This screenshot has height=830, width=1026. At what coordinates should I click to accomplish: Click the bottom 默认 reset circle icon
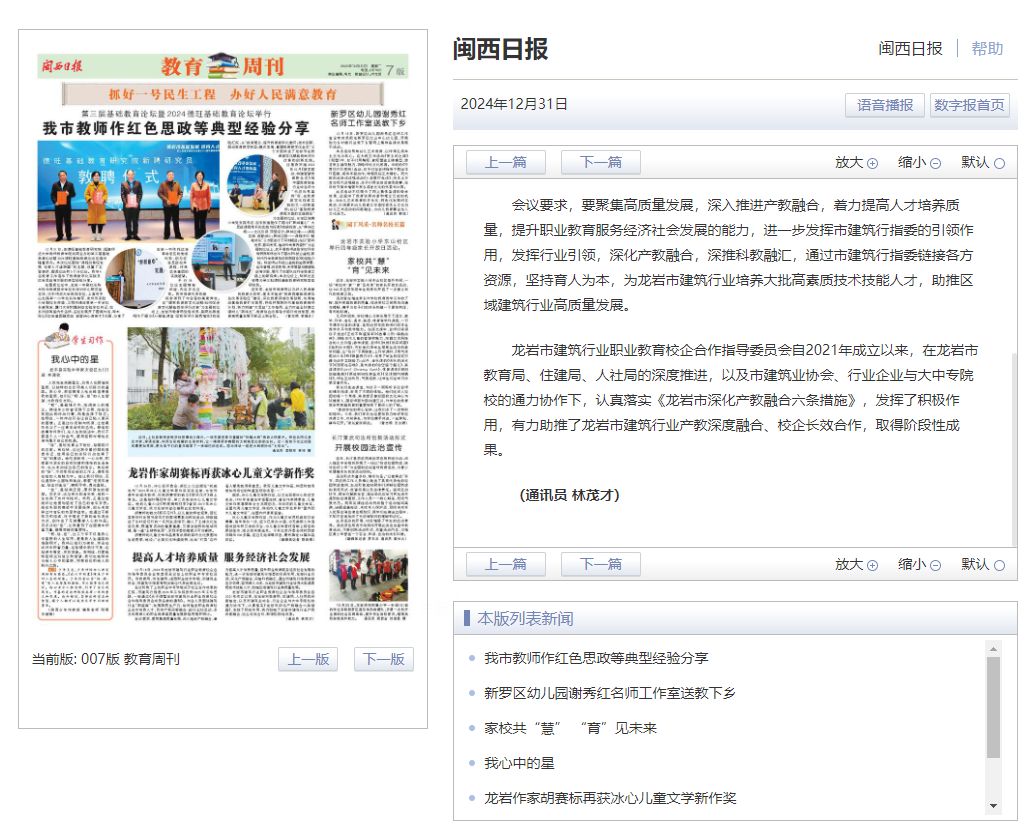coord(999,565)
